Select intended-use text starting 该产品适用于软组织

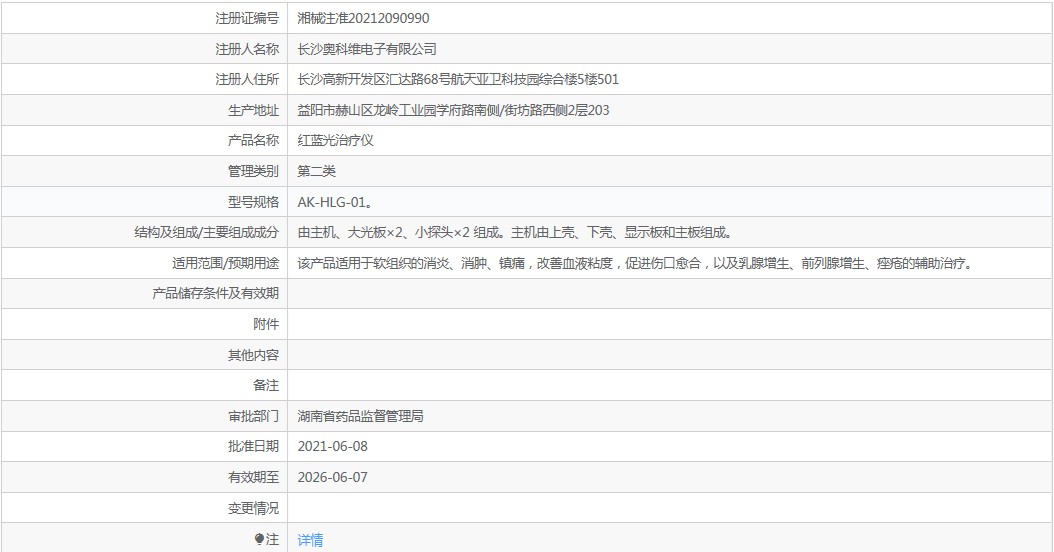point(636,263)
